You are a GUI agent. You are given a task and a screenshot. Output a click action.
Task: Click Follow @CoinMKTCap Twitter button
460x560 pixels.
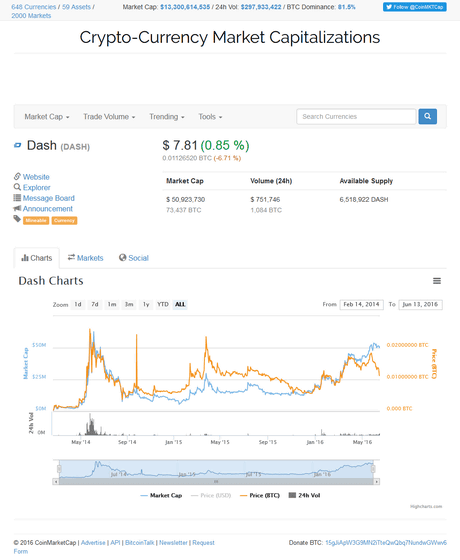415,7
